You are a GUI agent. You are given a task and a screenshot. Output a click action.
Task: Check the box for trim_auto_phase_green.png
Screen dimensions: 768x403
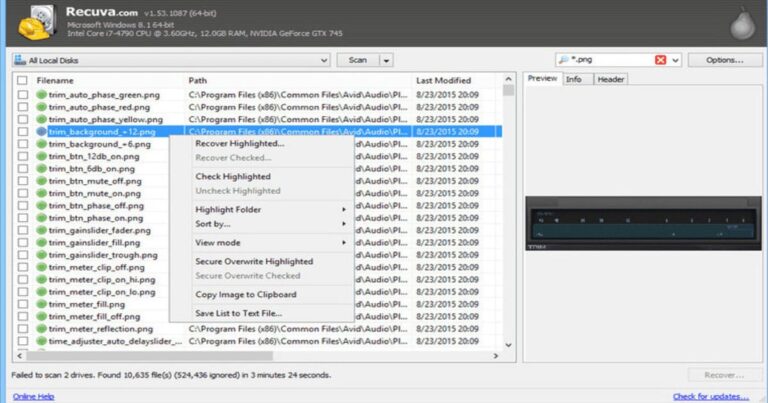[x=23, y=95]
